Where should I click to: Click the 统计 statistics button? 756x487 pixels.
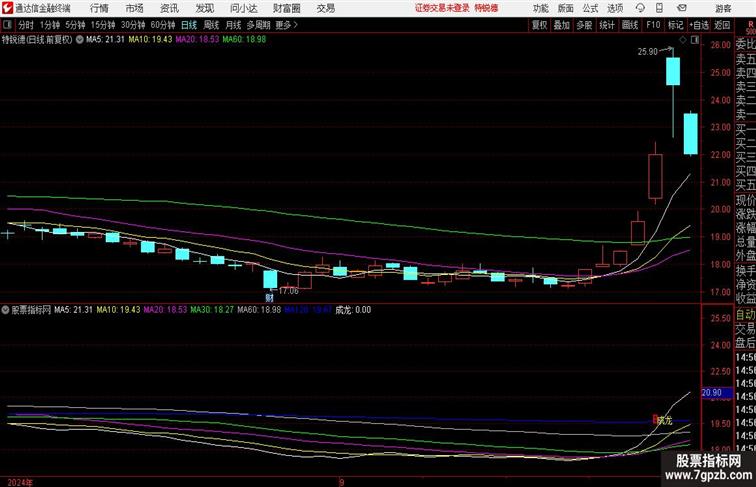pyautogui.click(x=607, y=25)
